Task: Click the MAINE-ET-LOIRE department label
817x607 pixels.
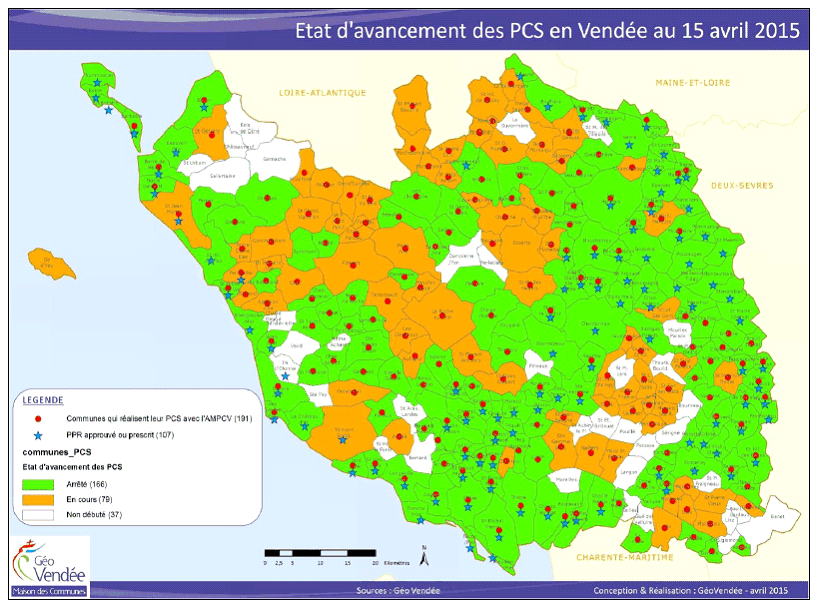Action: point(692,82)
